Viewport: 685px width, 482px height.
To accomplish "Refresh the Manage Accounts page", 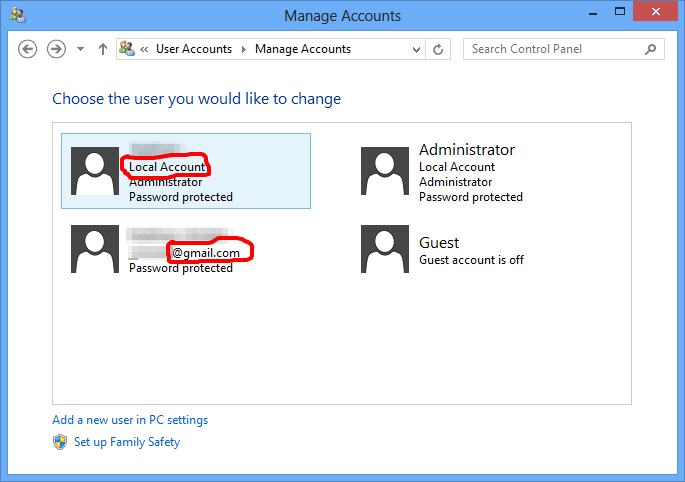I will [438, 49].
